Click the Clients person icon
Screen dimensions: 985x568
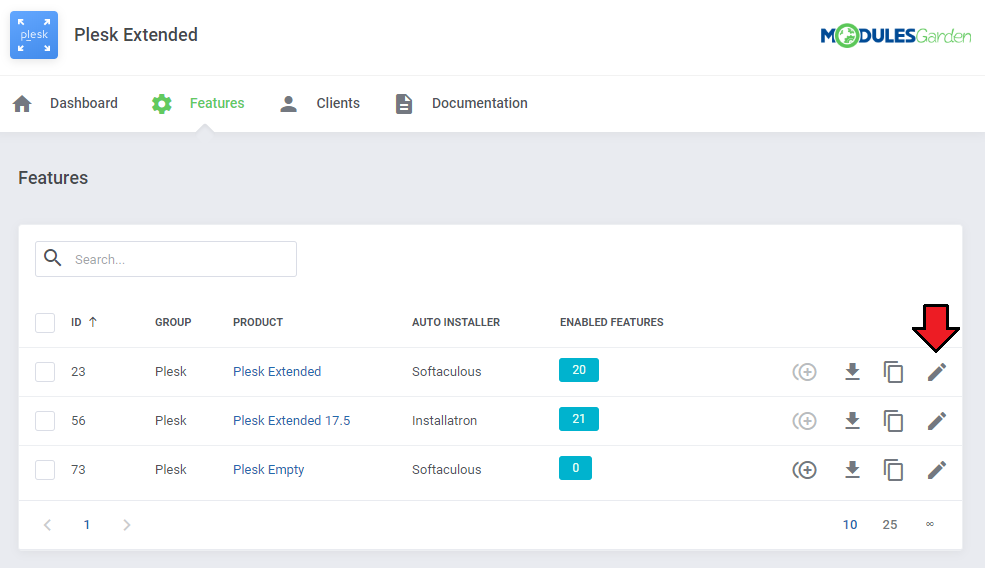[x=288, y=104]
